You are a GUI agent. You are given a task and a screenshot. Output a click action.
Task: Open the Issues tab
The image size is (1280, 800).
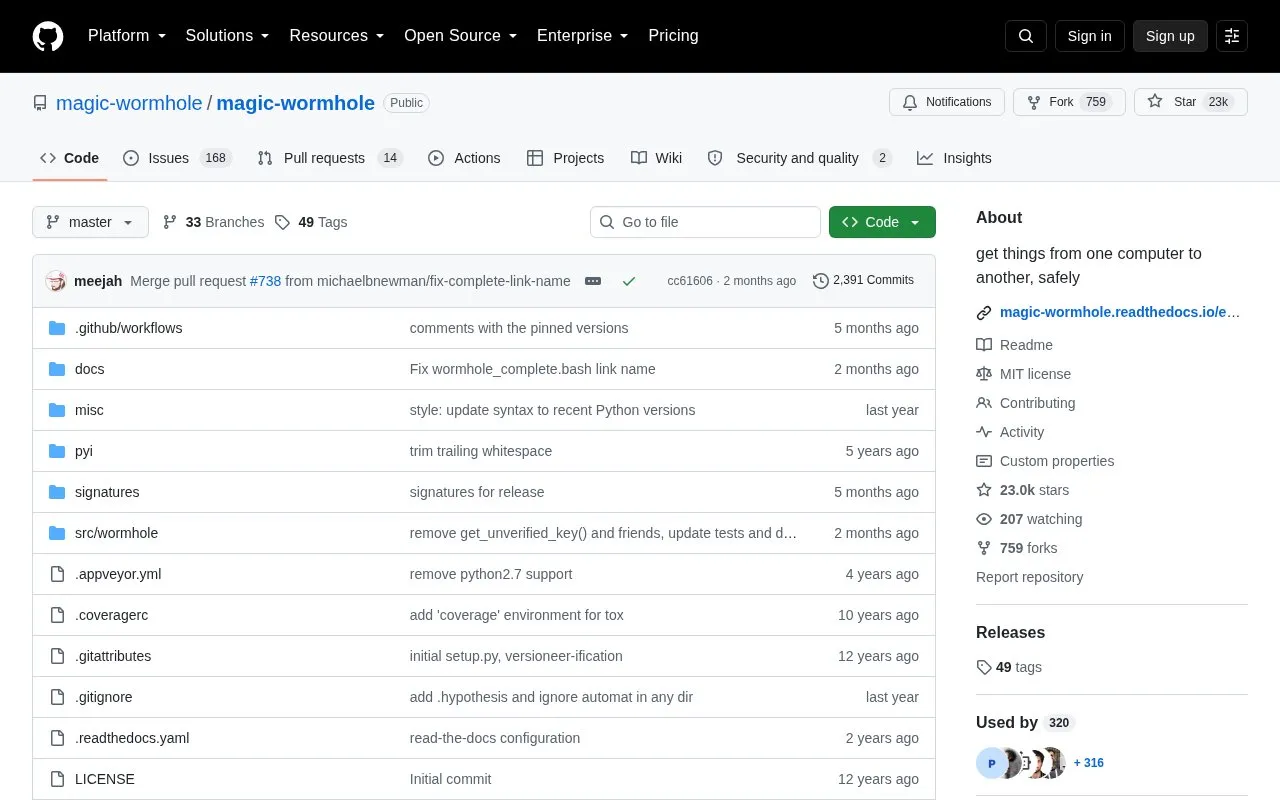177,158
